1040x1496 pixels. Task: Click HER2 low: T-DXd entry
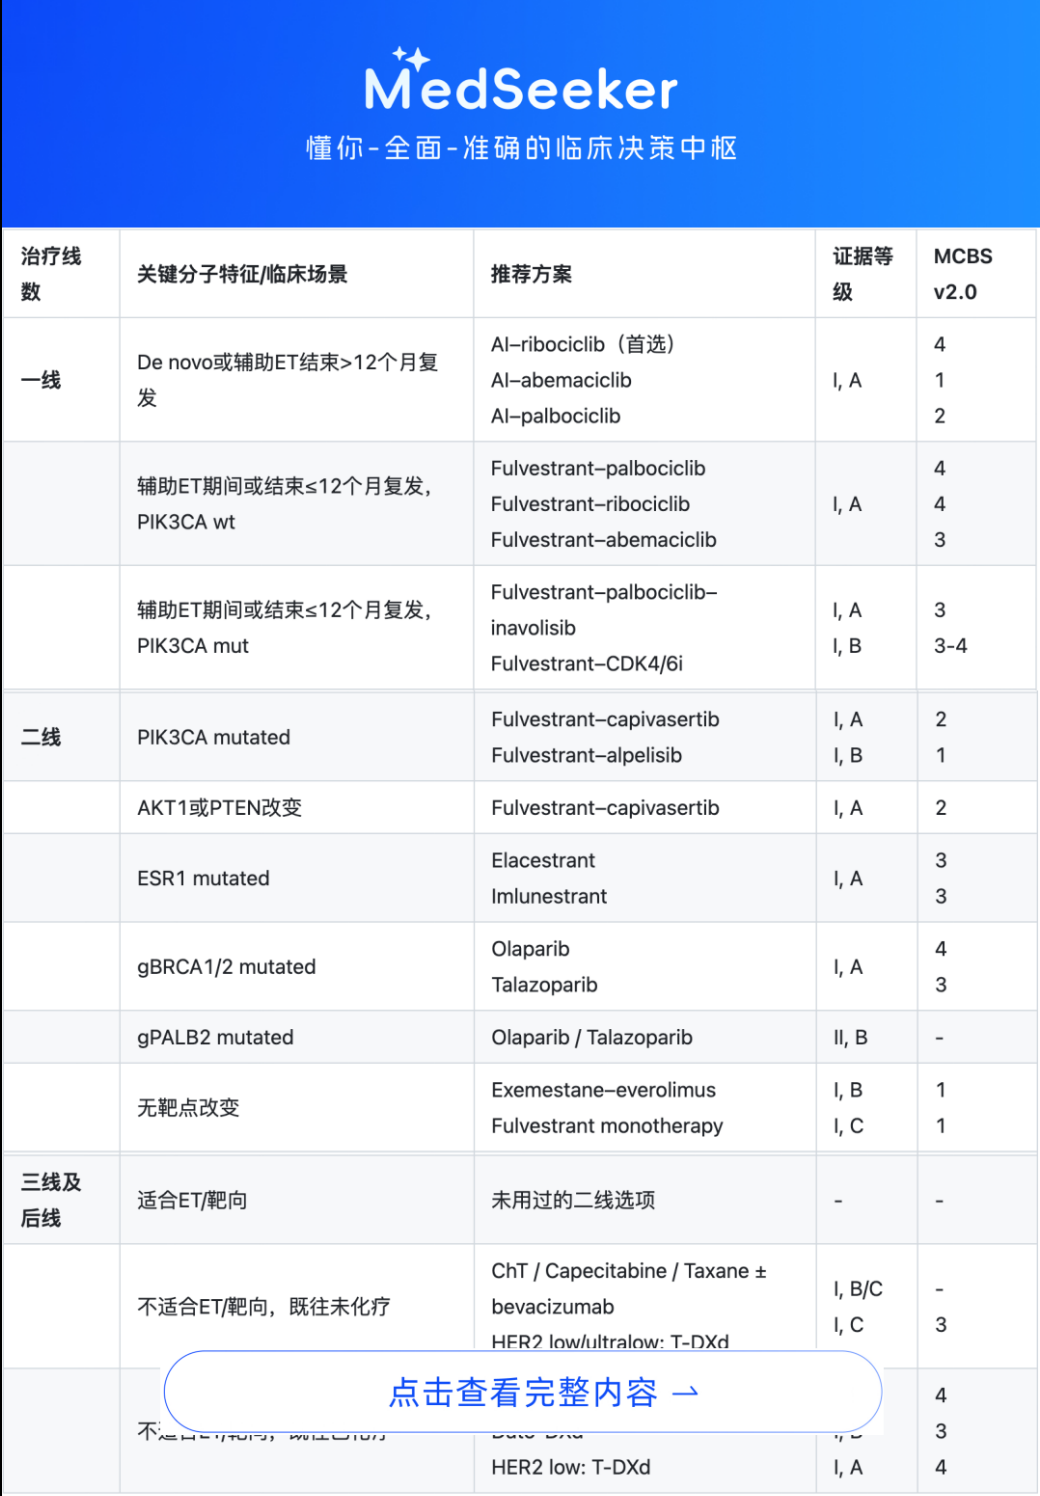[571, 1467]
